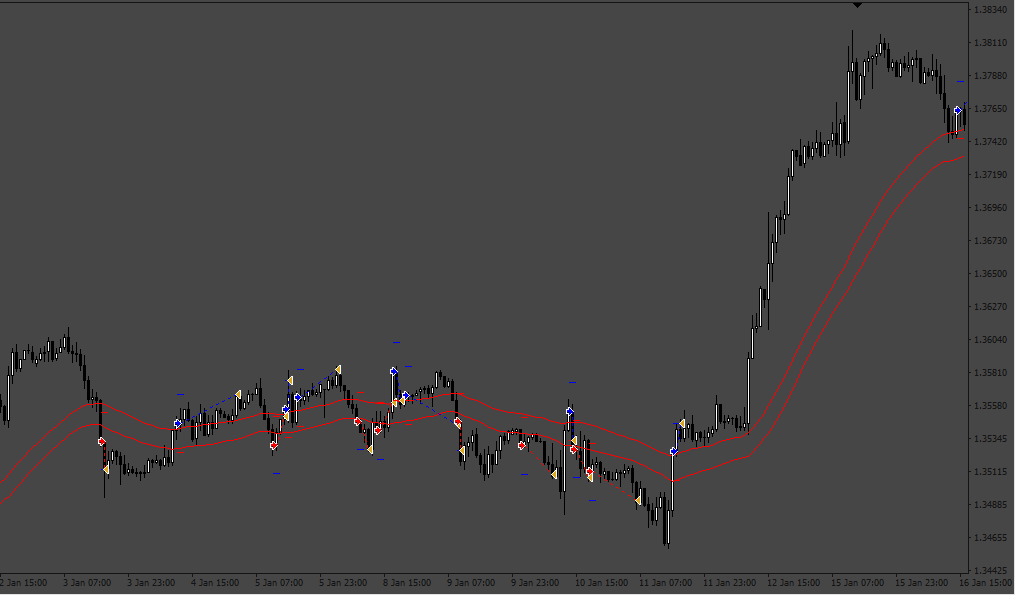Click the 1.35580 price label
The image size is (1016, 596).
(989, 406)
